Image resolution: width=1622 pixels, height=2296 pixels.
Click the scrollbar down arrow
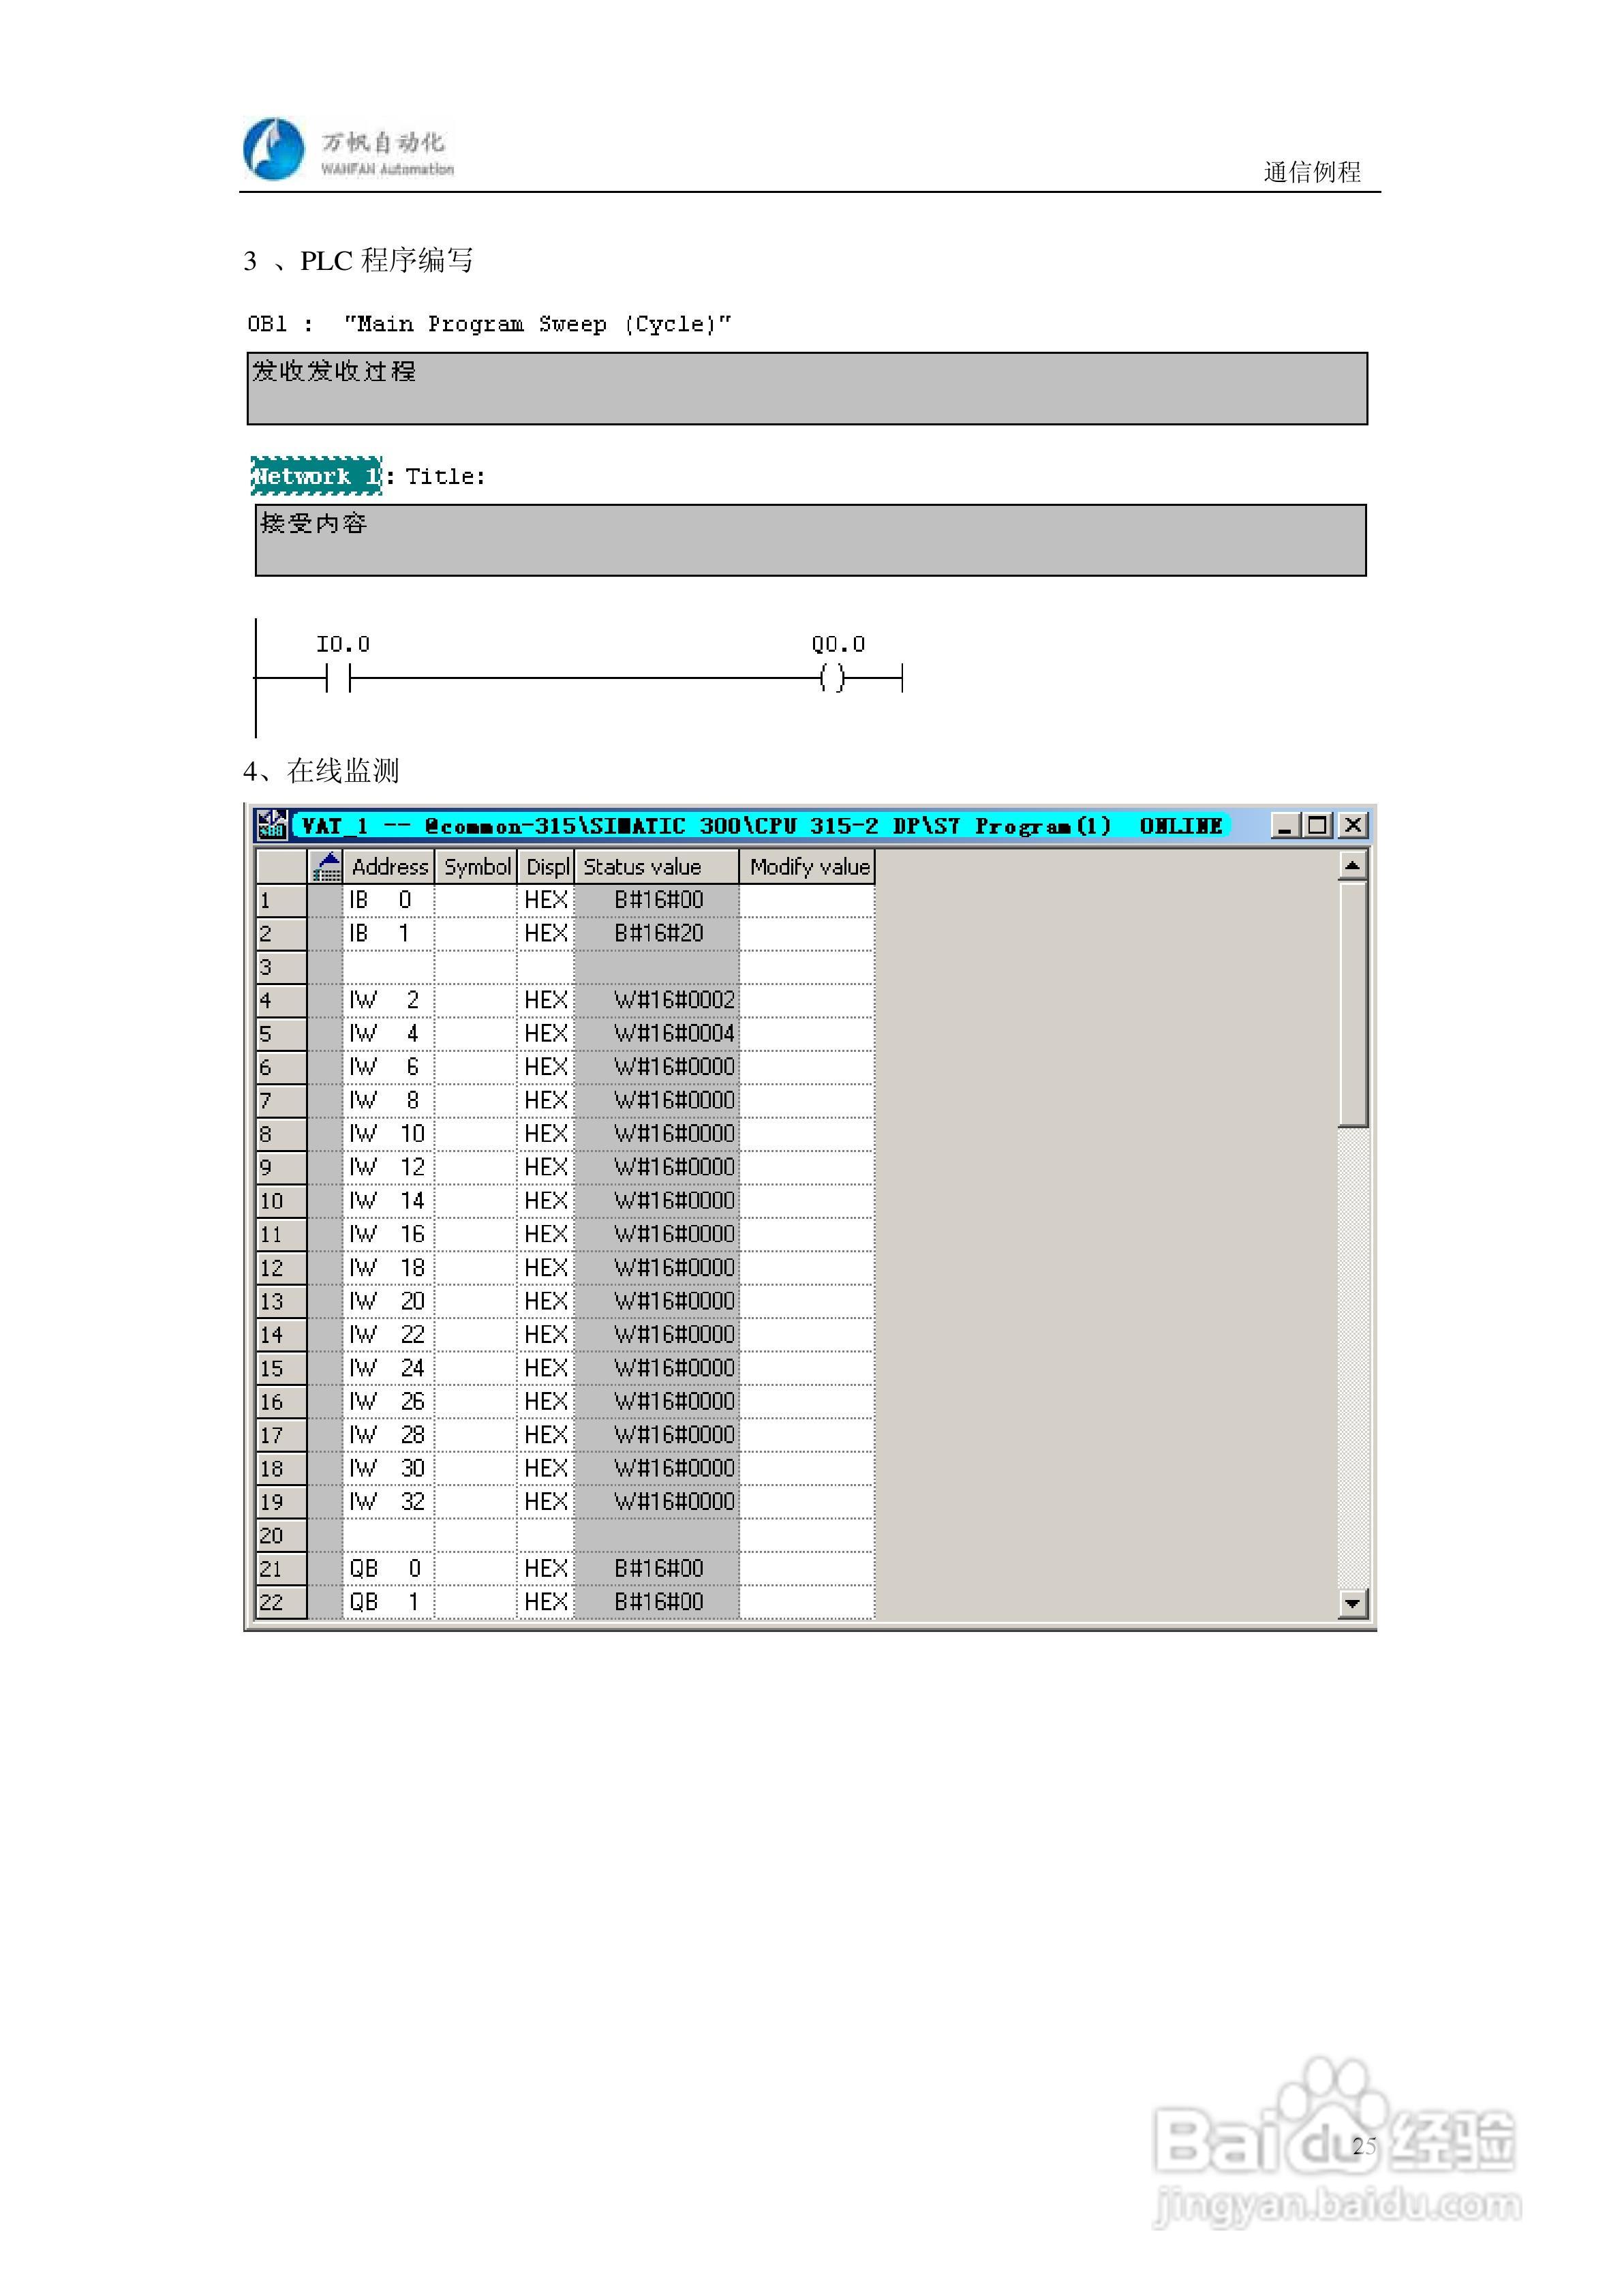[1352, 1603]
